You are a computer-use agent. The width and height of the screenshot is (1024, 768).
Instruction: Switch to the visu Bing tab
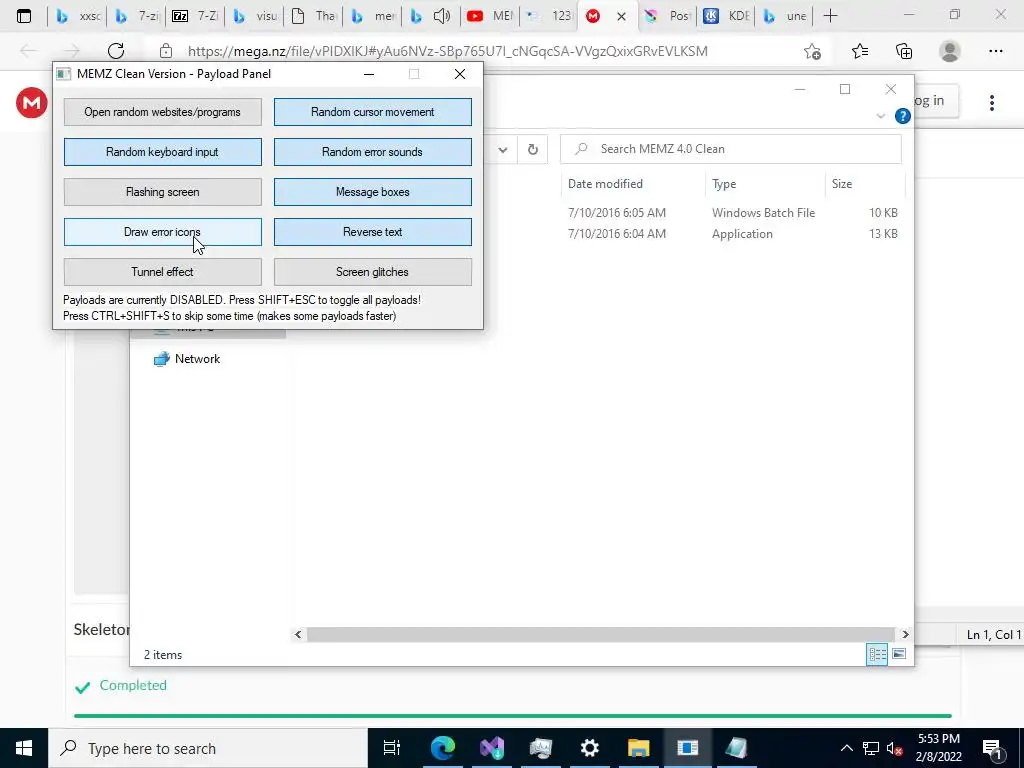253,16
